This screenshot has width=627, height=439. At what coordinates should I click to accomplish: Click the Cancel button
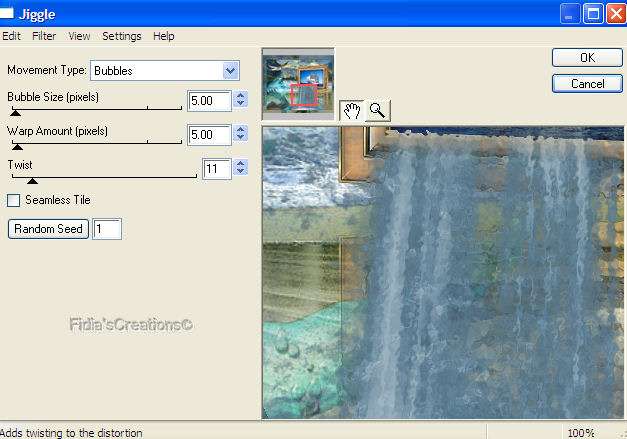pos(587,84)
